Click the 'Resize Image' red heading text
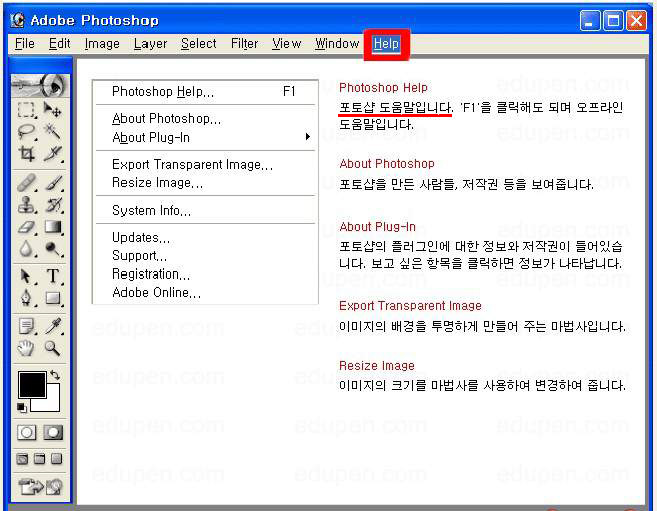657x511 pixels. 377,366
